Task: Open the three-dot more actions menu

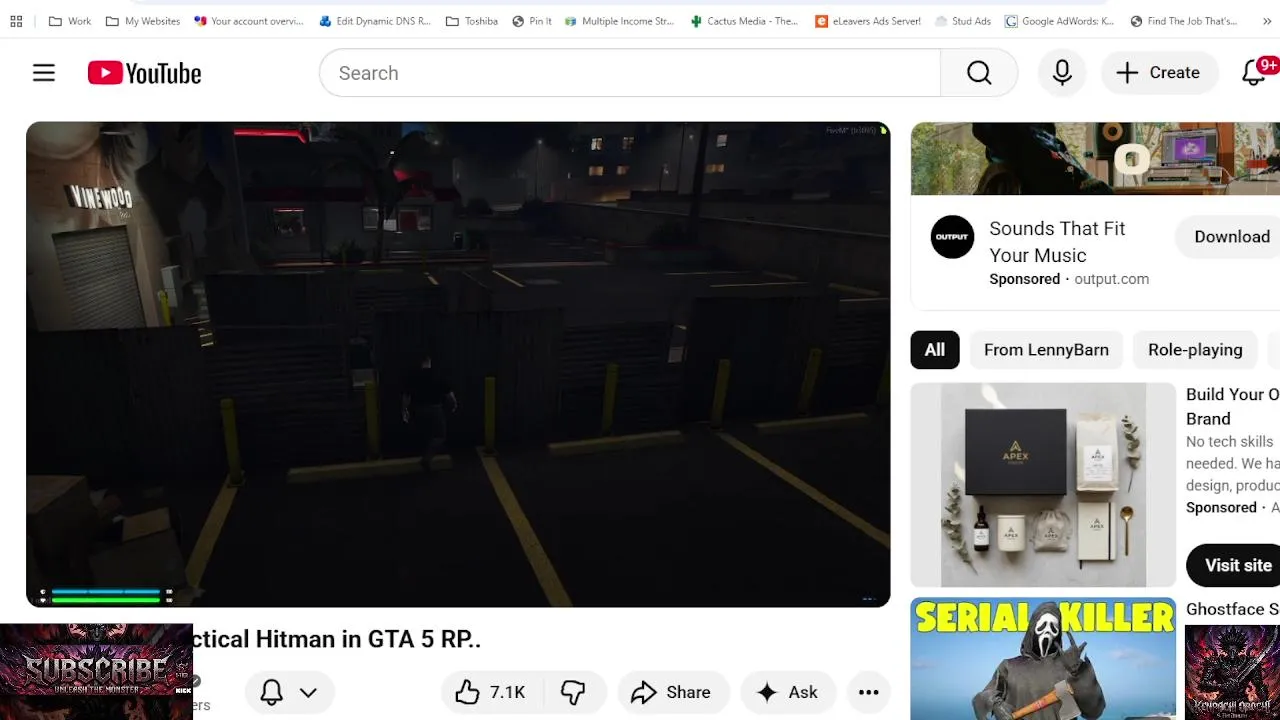Action: click(868, 692)
